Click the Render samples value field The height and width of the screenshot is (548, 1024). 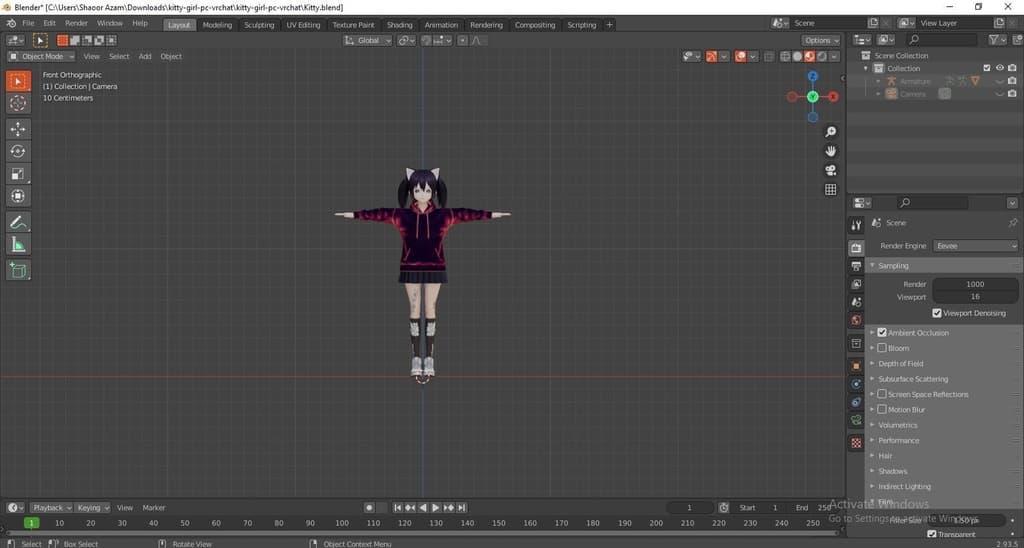pyautogui.click(x=974, y=284)
